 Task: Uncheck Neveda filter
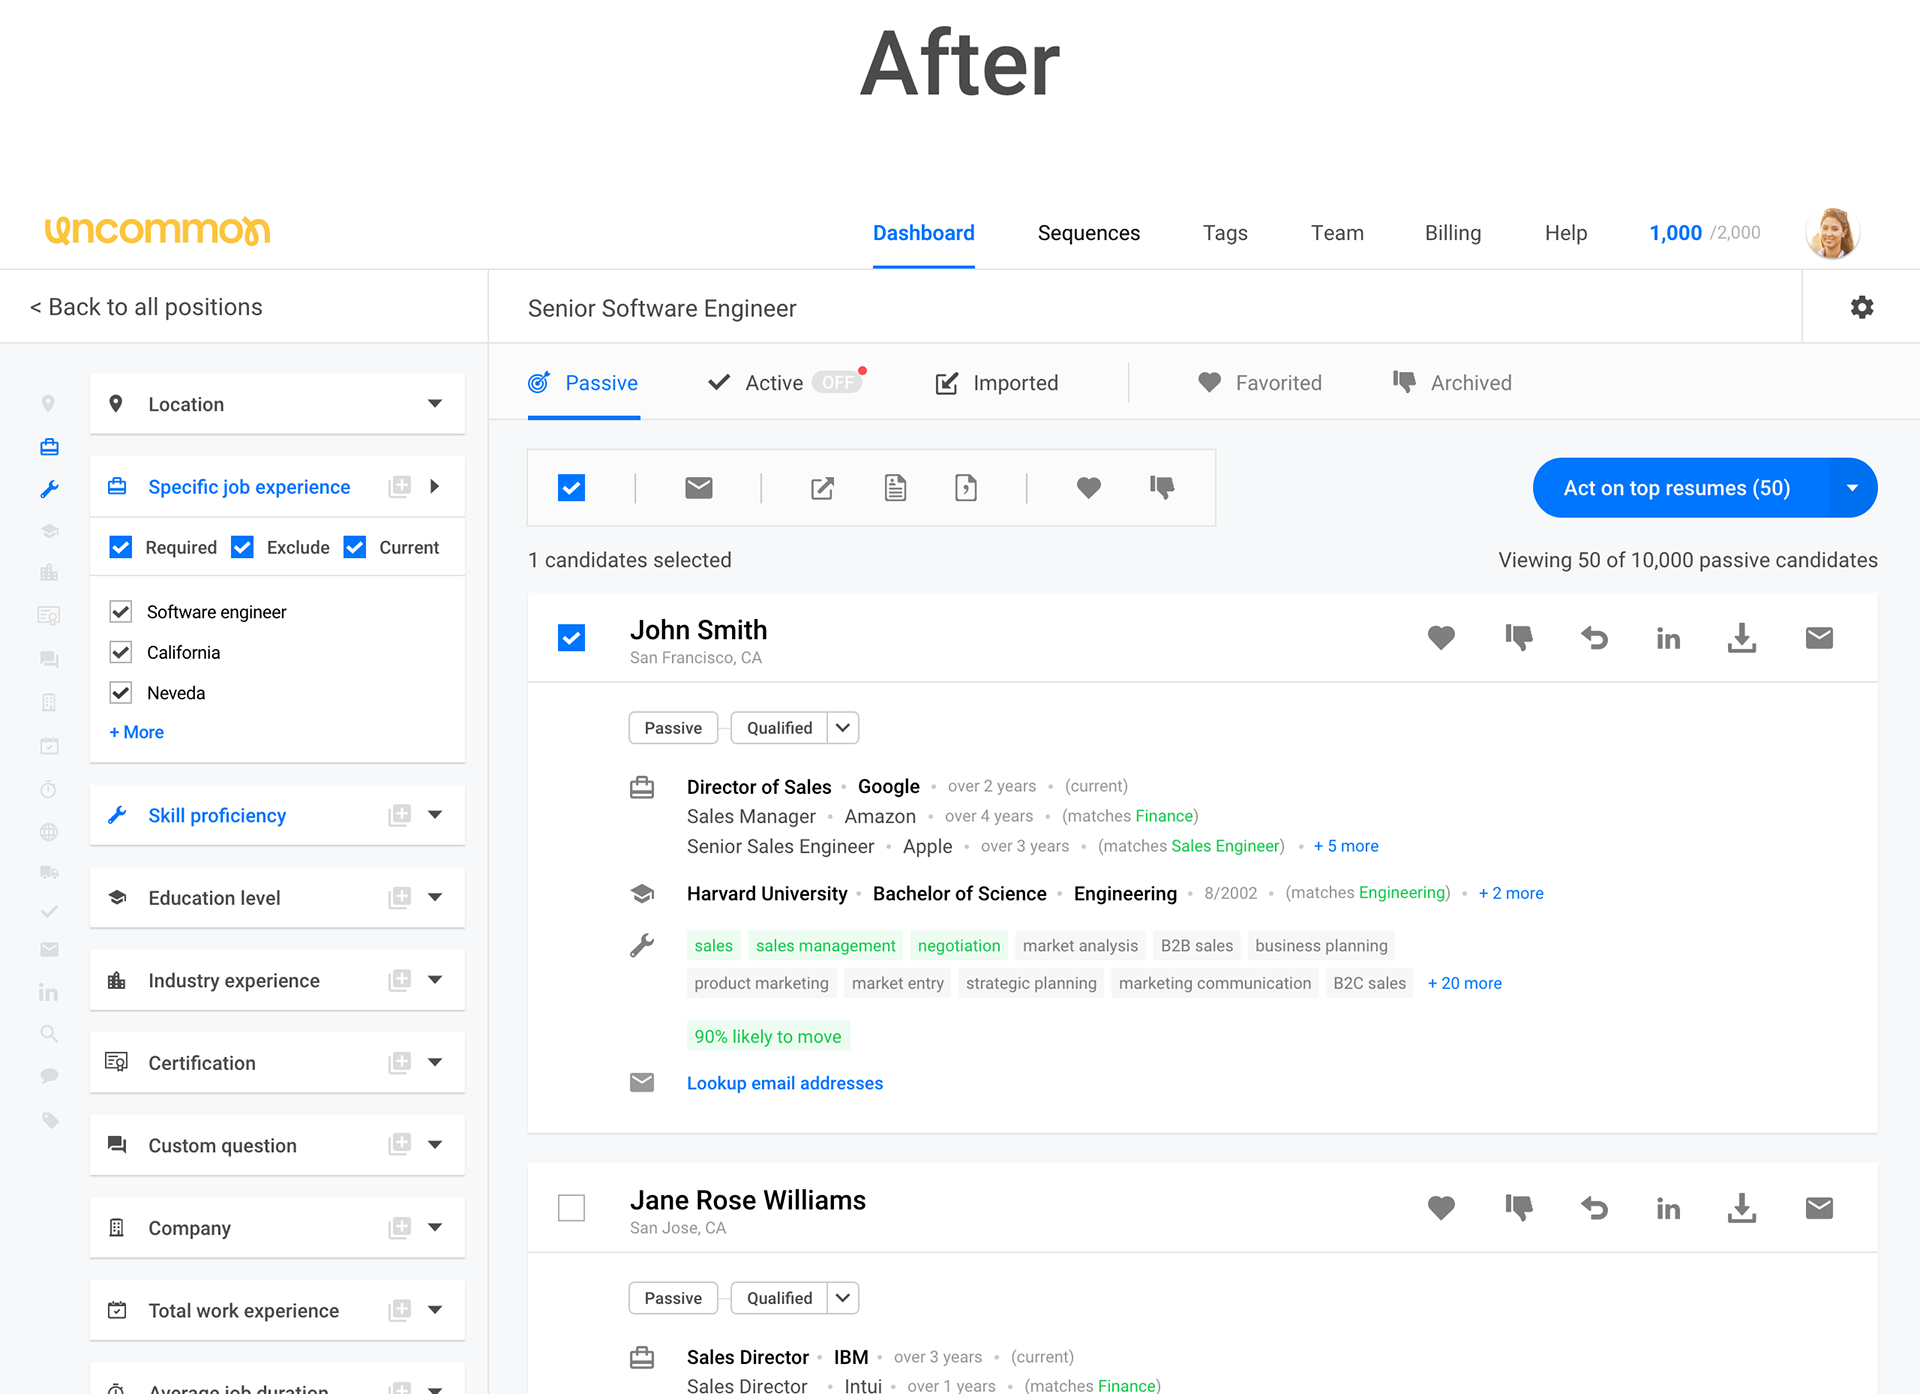pos(120,693)
